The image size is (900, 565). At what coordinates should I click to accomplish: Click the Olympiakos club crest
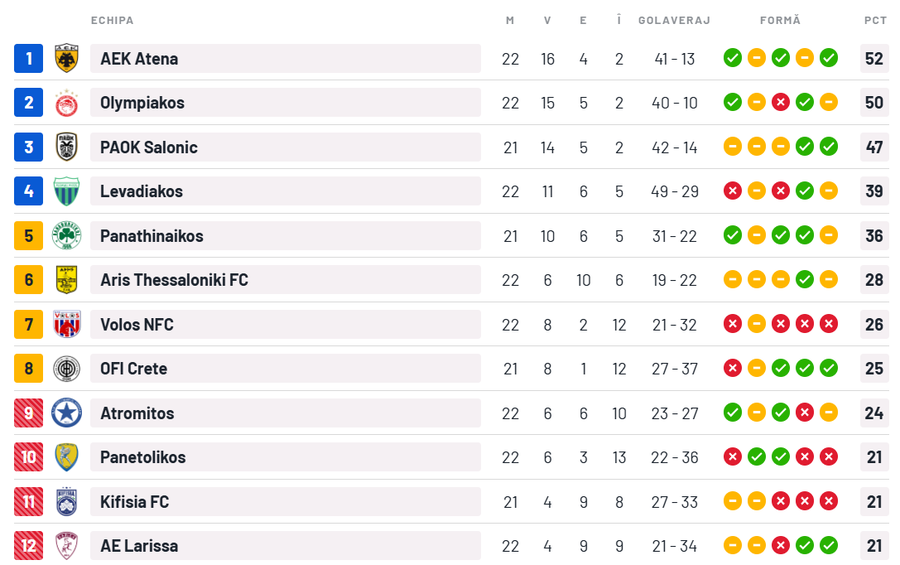[67, 103]
